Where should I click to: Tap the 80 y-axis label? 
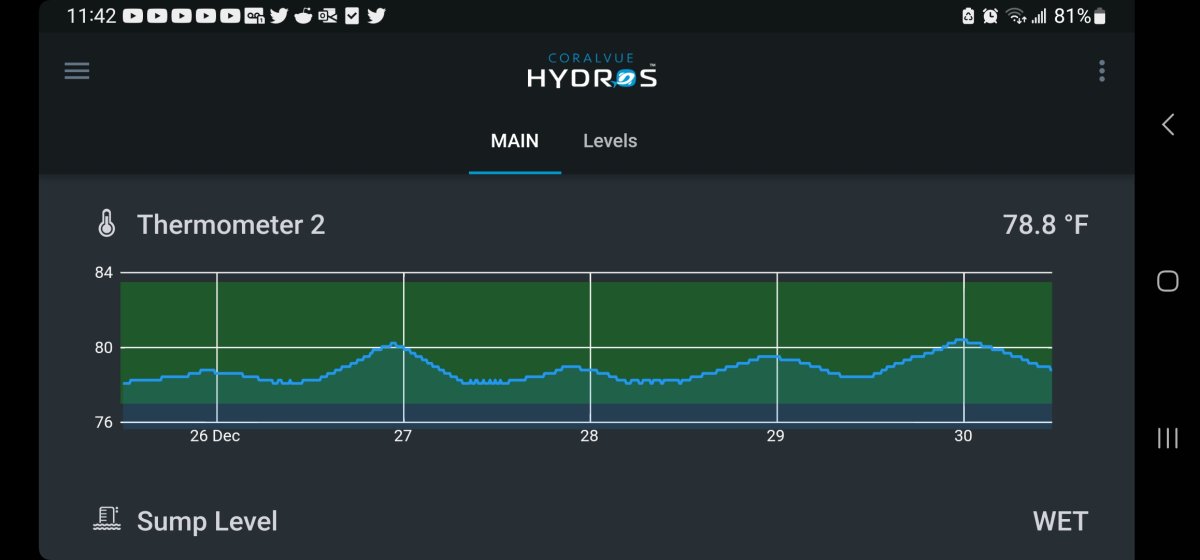(x=103, y=348)
